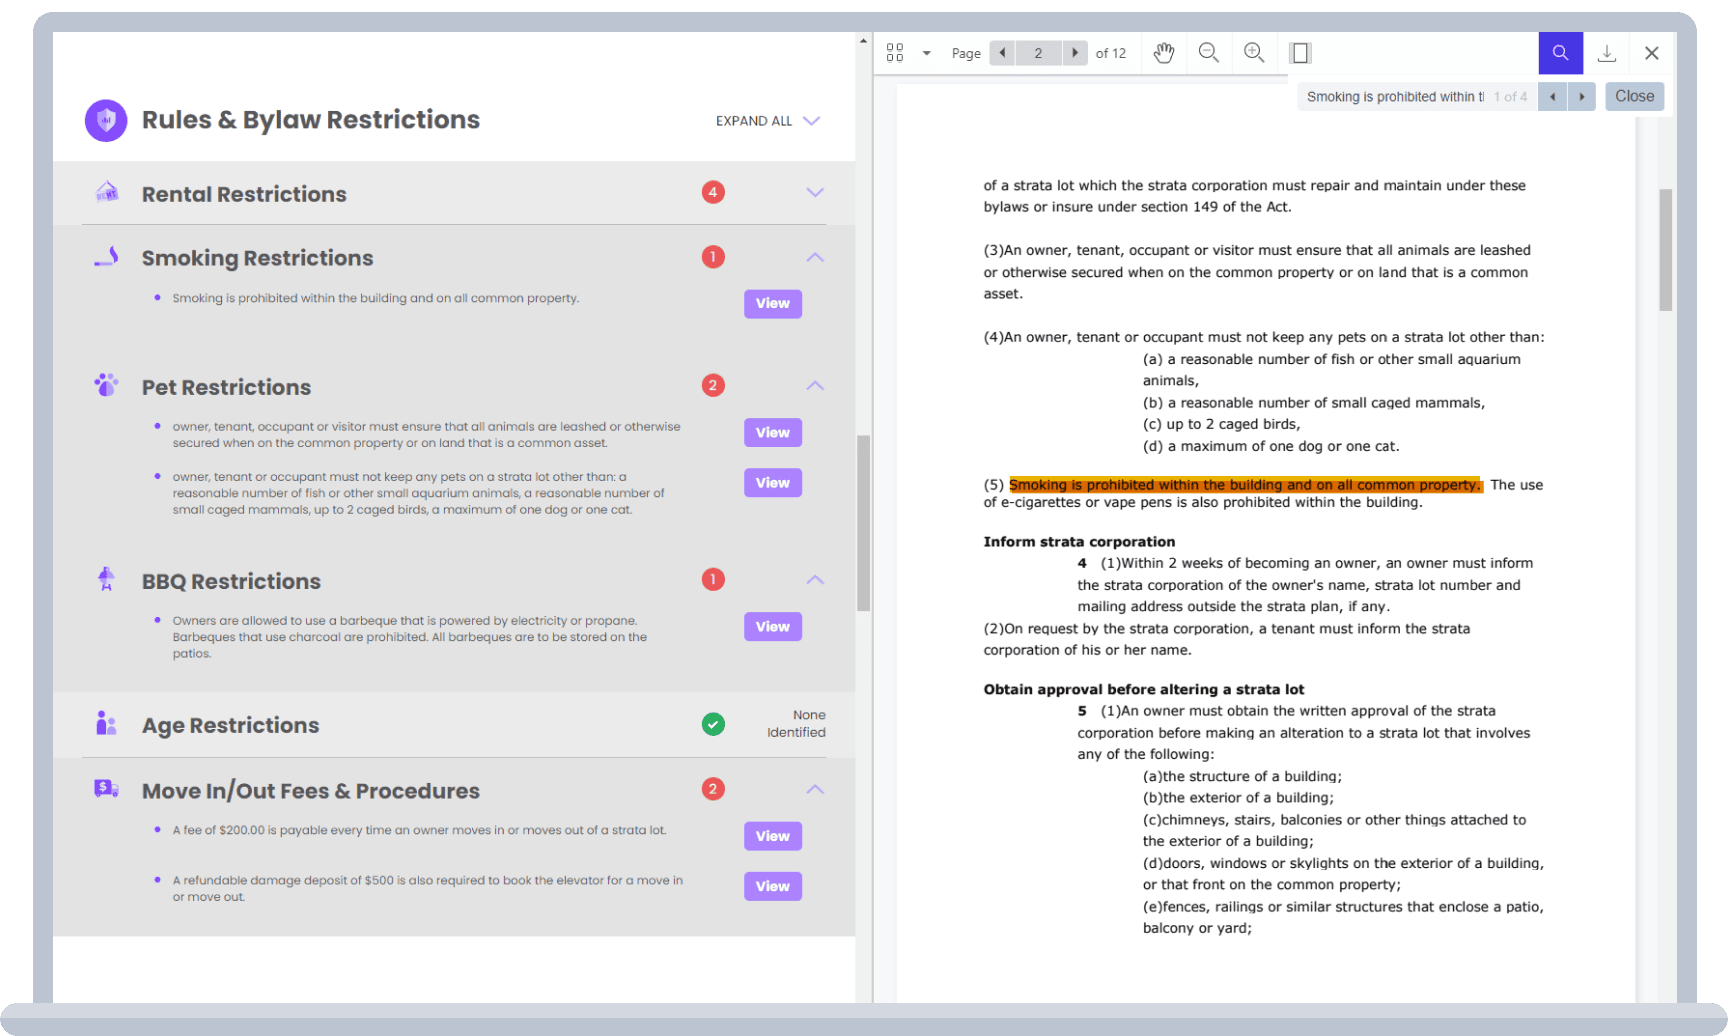The width and height of the screenshot is (1728, 1036).
Task: Go to the previous search result
Action: point(1552,97)
